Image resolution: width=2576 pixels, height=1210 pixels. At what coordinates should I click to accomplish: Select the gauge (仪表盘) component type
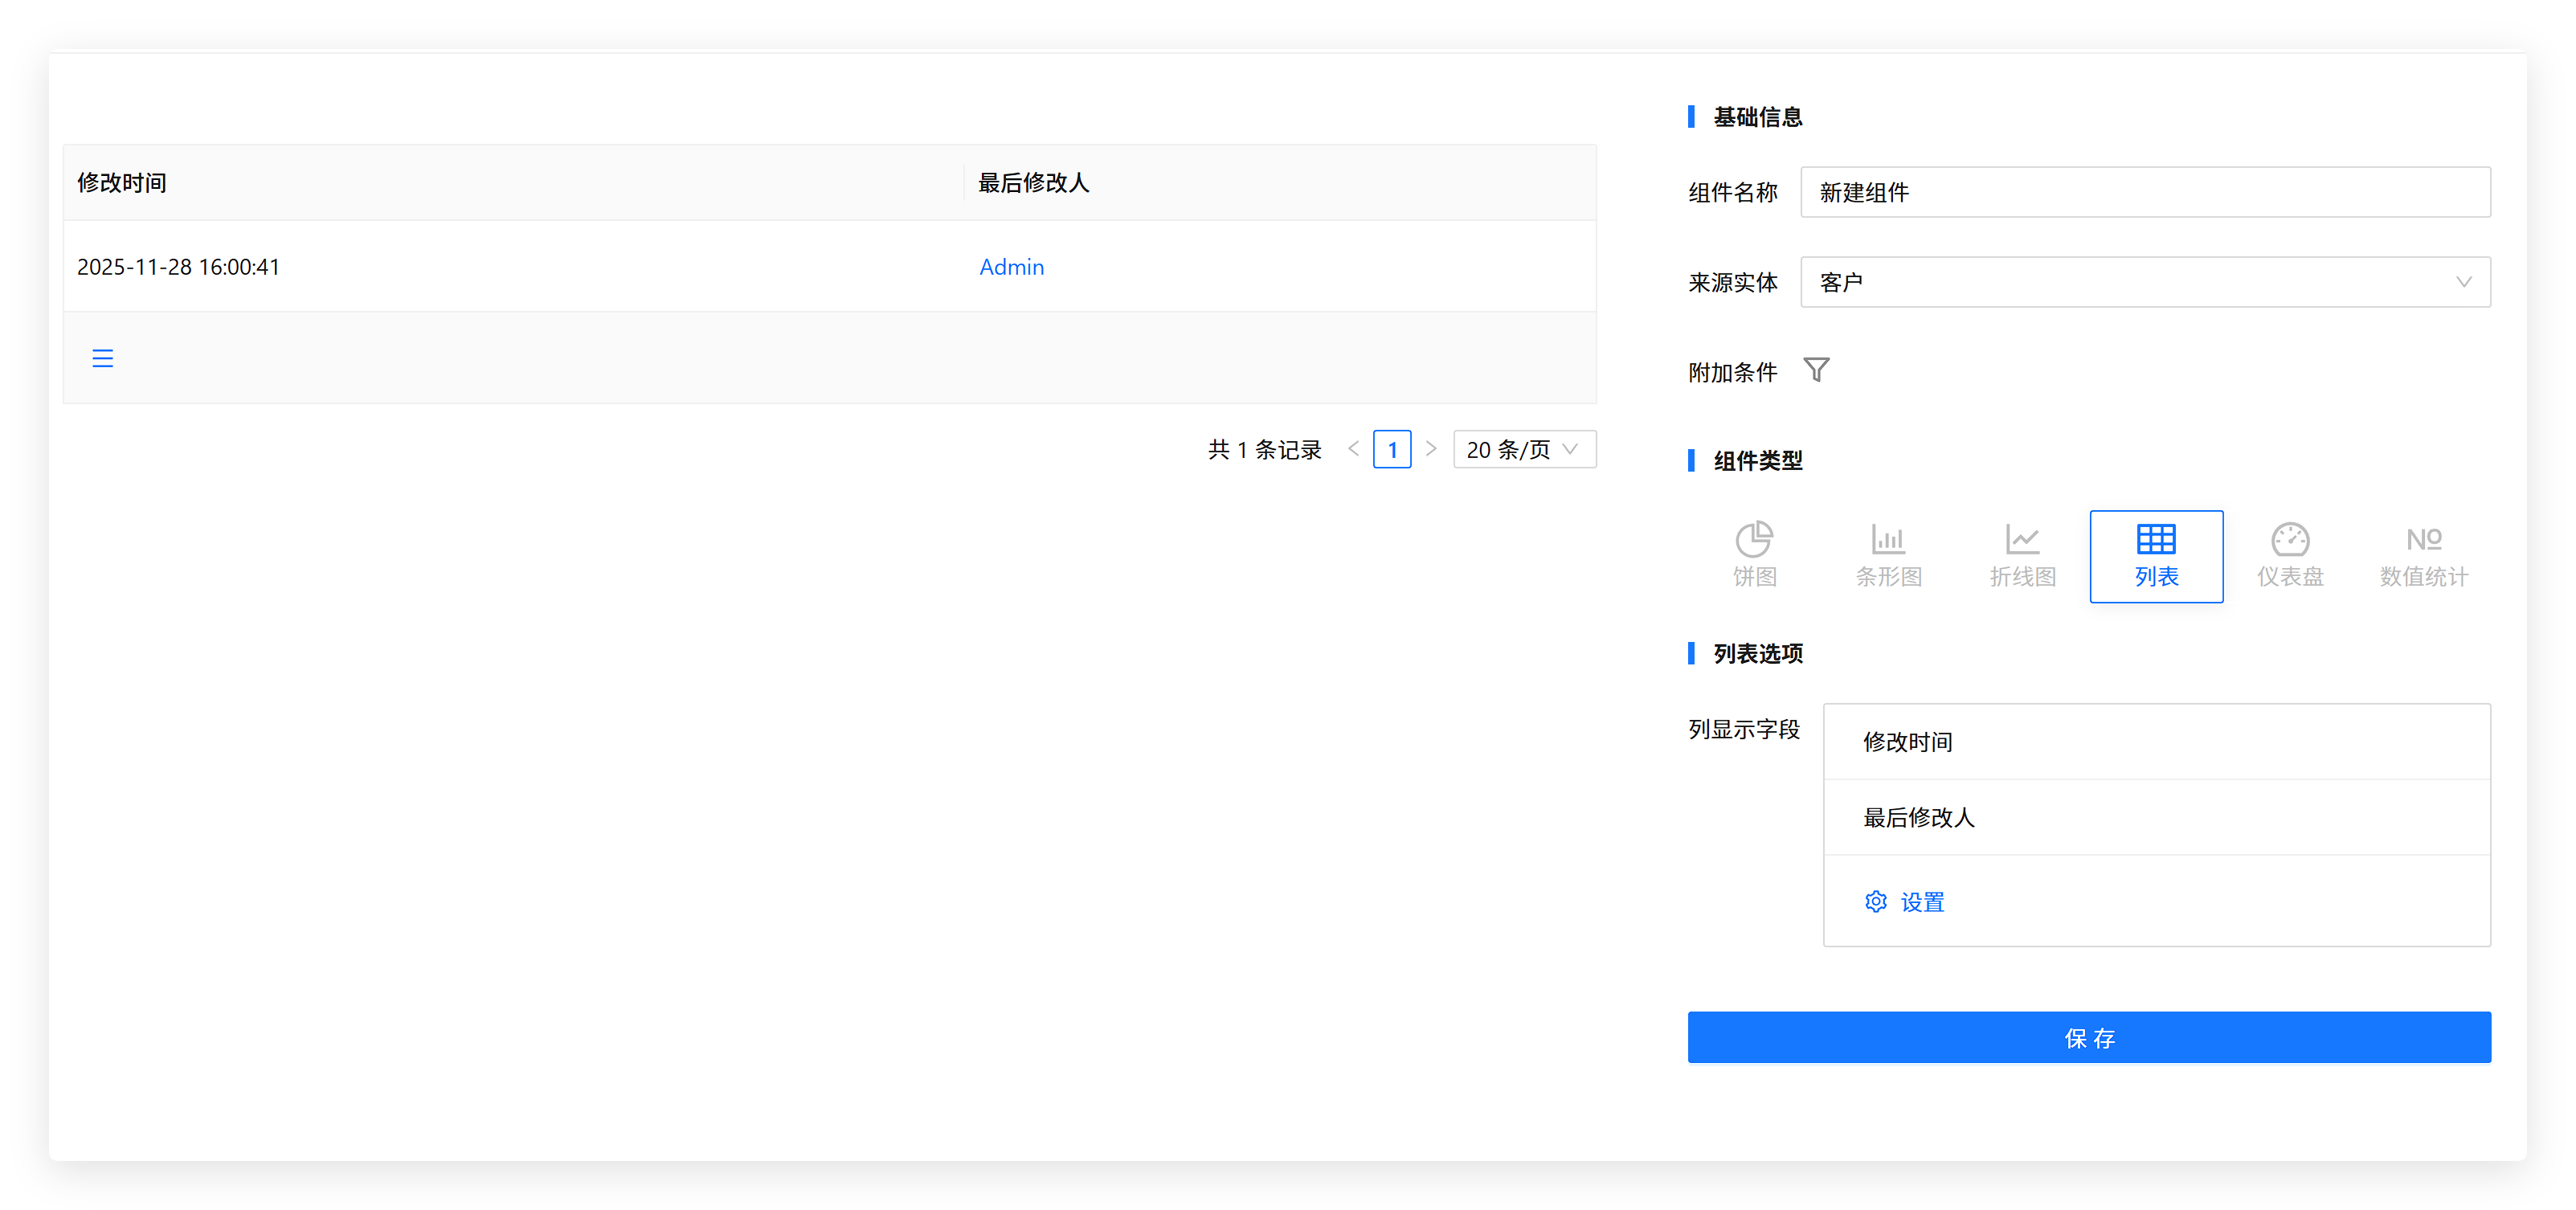click(2290, 555)
